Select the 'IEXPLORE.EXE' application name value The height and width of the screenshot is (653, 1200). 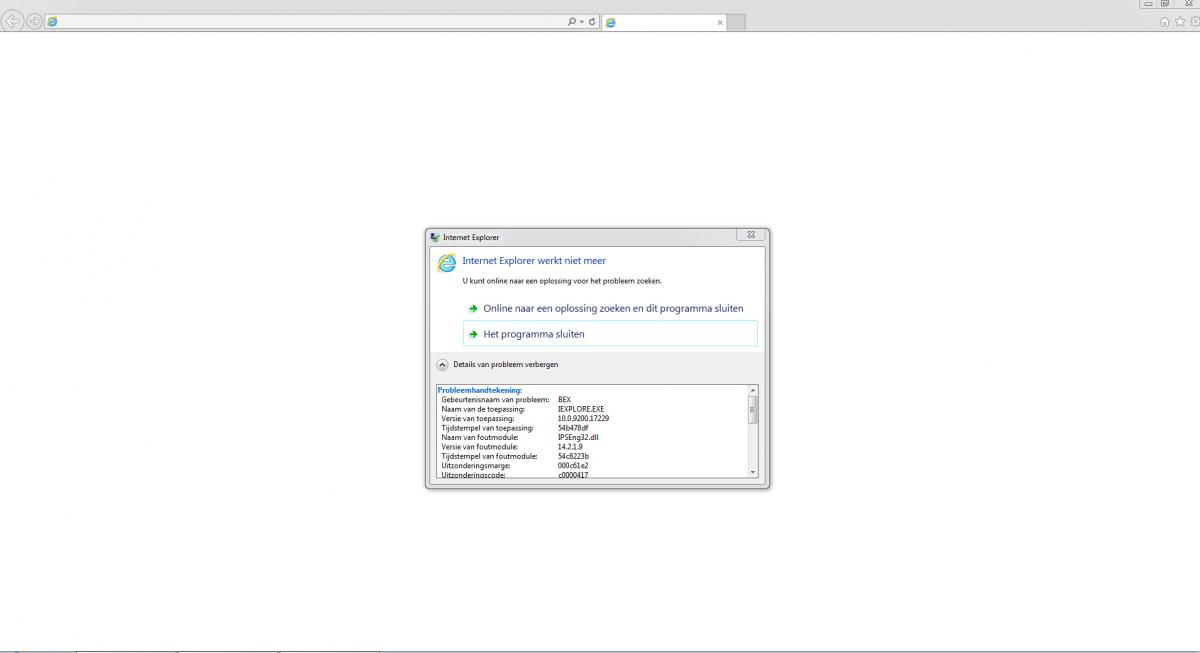pyautogui.click(x=581, y=409)
